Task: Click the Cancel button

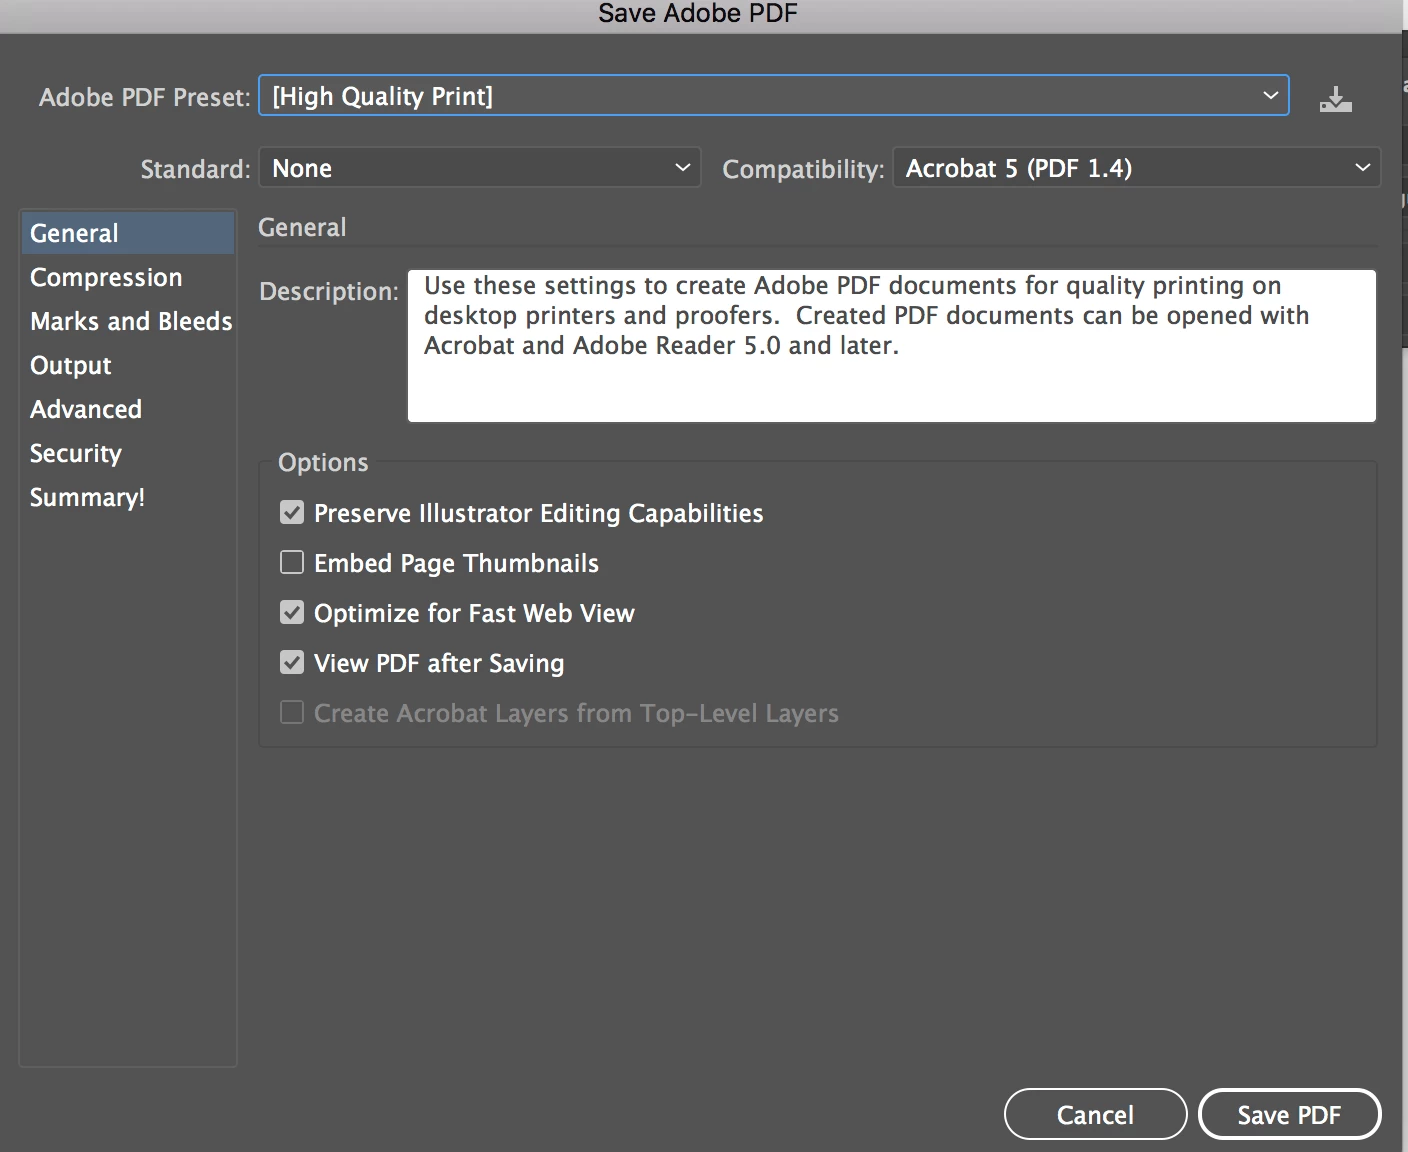Action: coord(1095,1114)
